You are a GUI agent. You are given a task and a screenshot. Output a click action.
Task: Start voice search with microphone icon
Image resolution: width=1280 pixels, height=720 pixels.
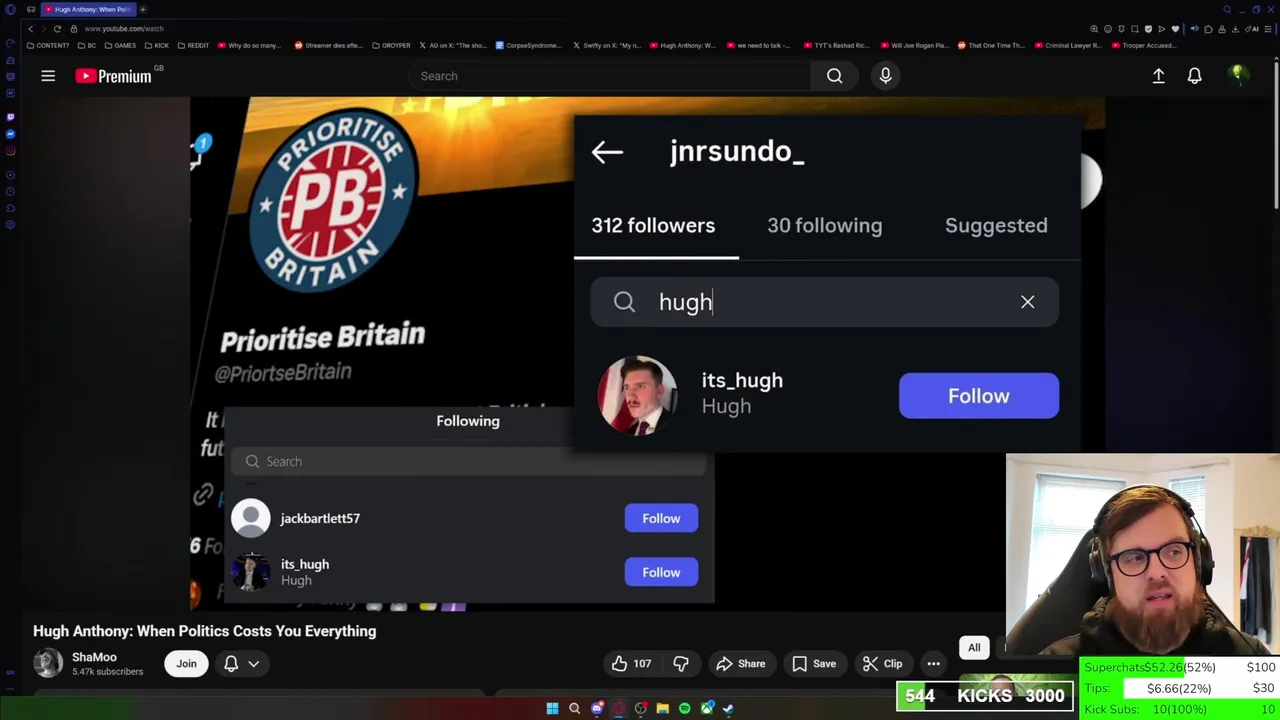tap(885, 76)
